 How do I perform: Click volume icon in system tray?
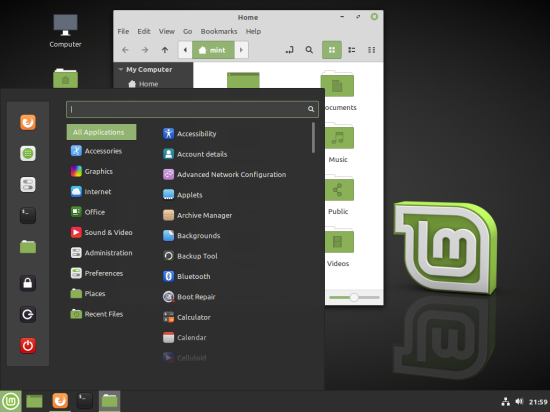tap(519, 401)
